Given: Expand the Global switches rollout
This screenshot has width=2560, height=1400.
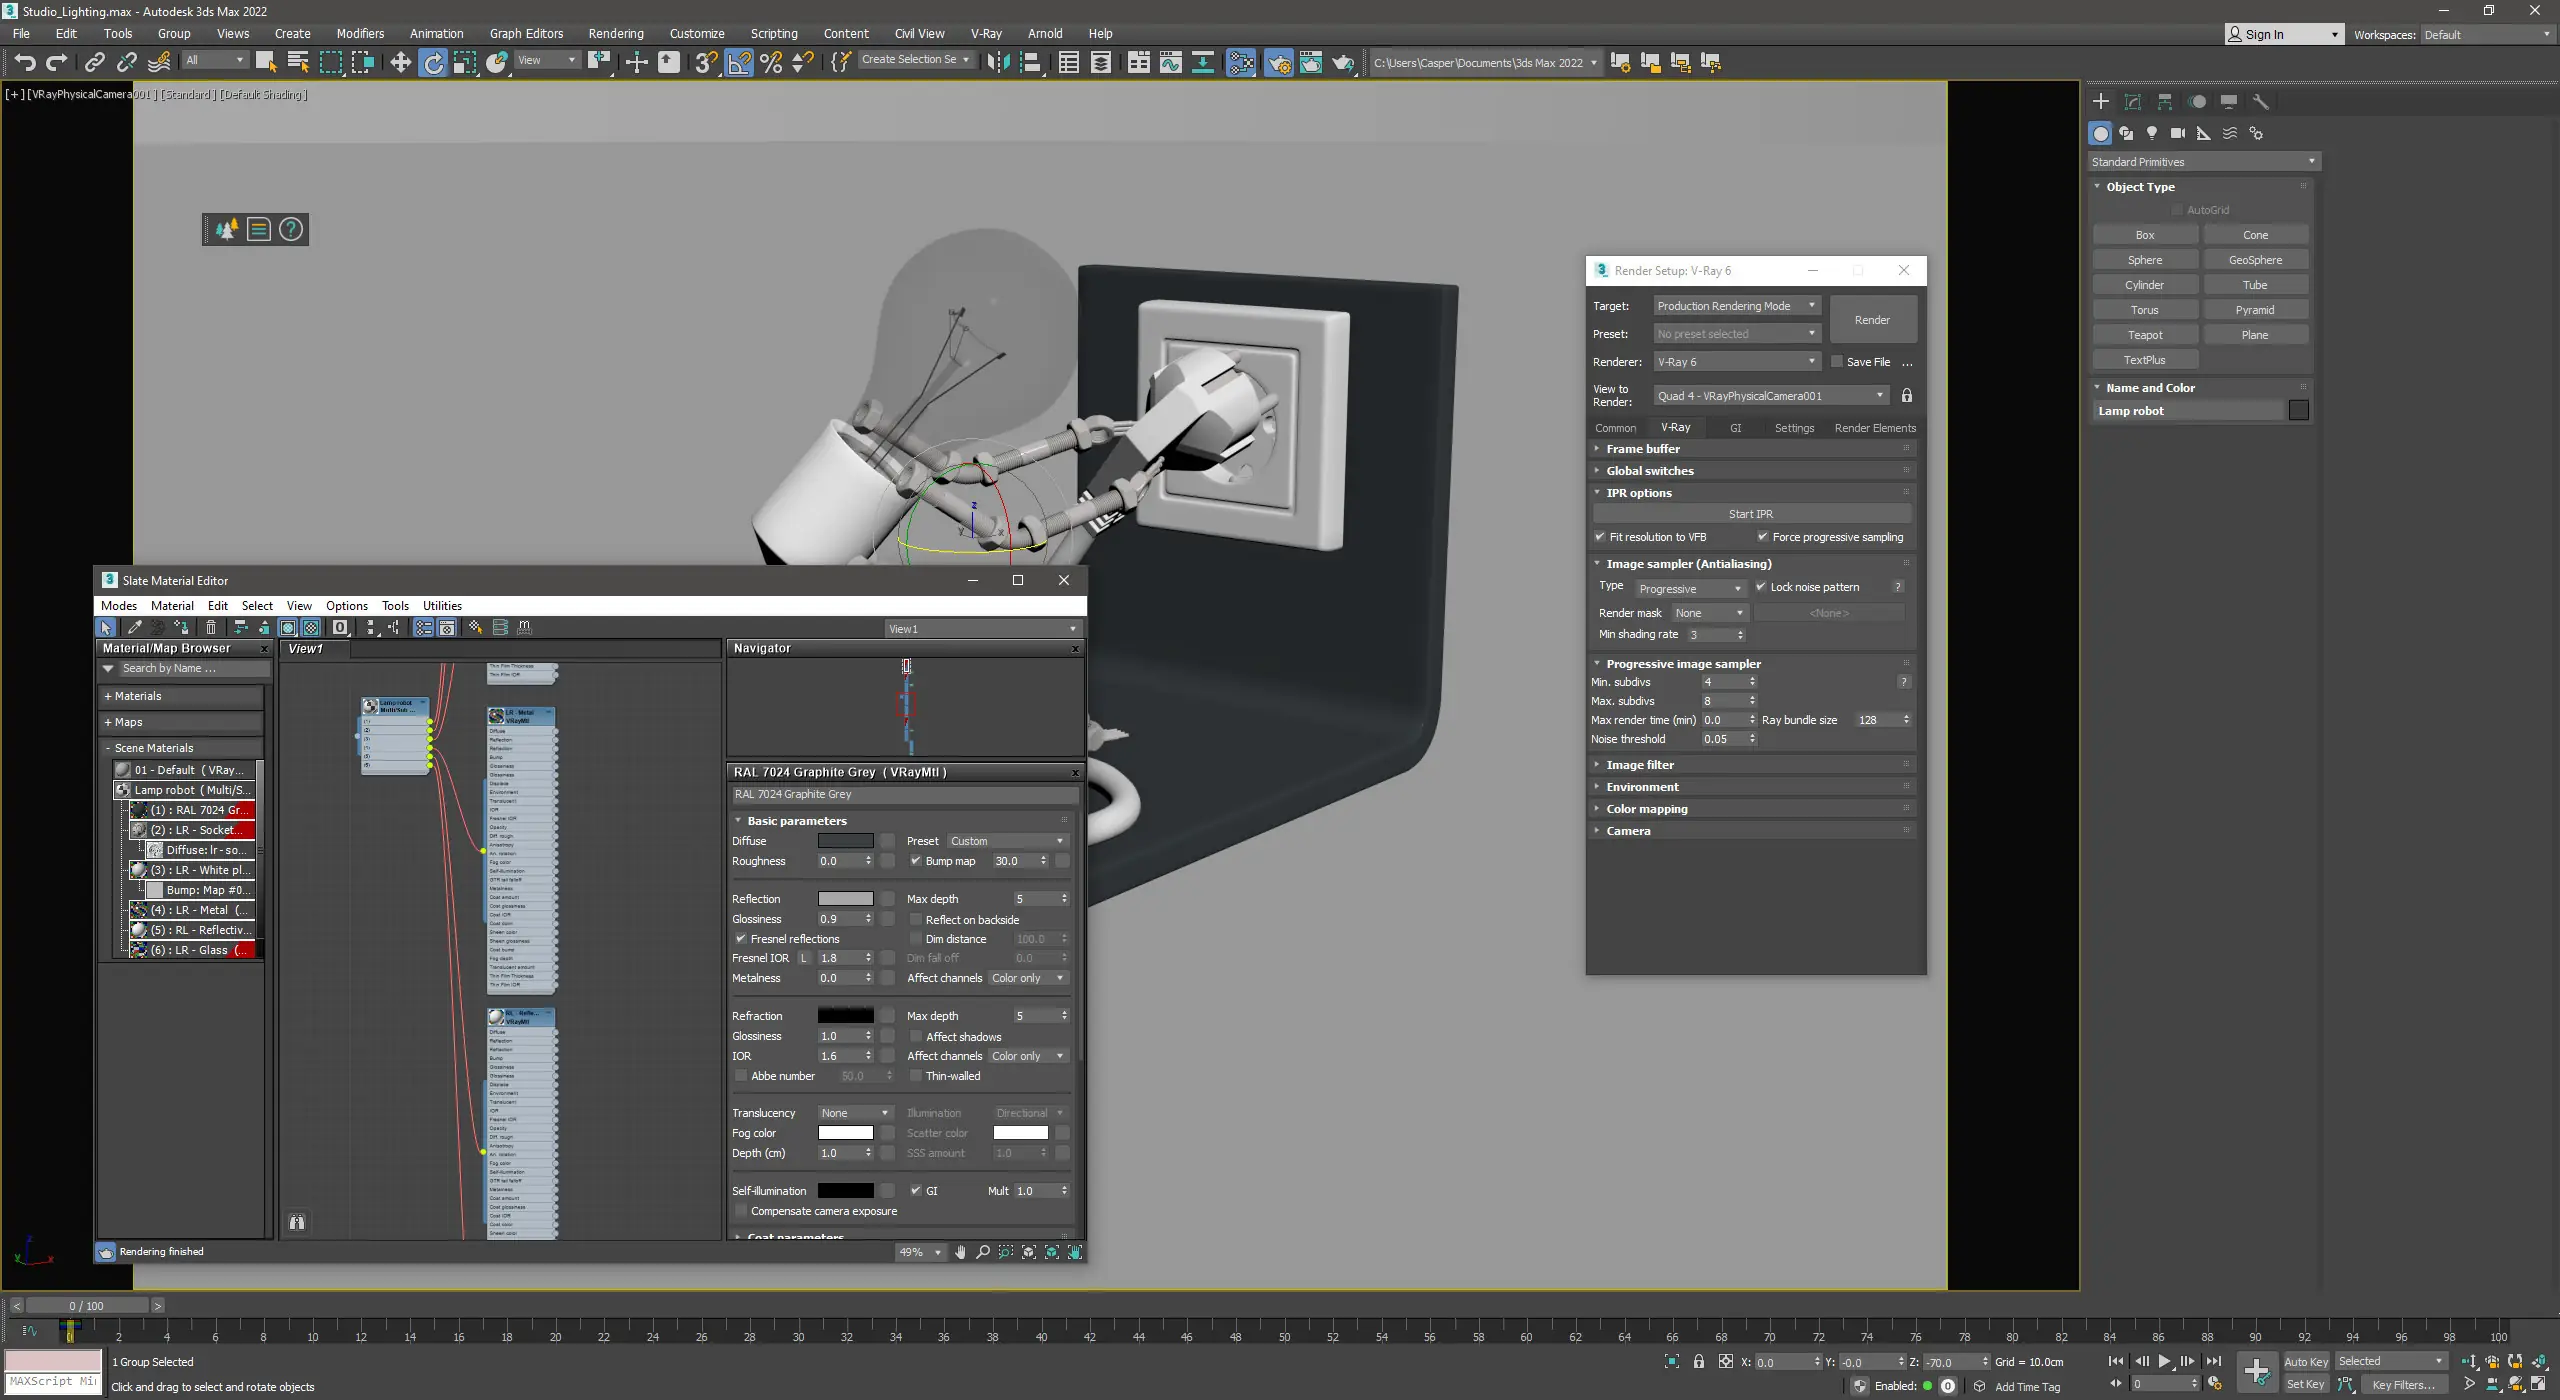Looking at the screenshot, I should [1650, 471].
